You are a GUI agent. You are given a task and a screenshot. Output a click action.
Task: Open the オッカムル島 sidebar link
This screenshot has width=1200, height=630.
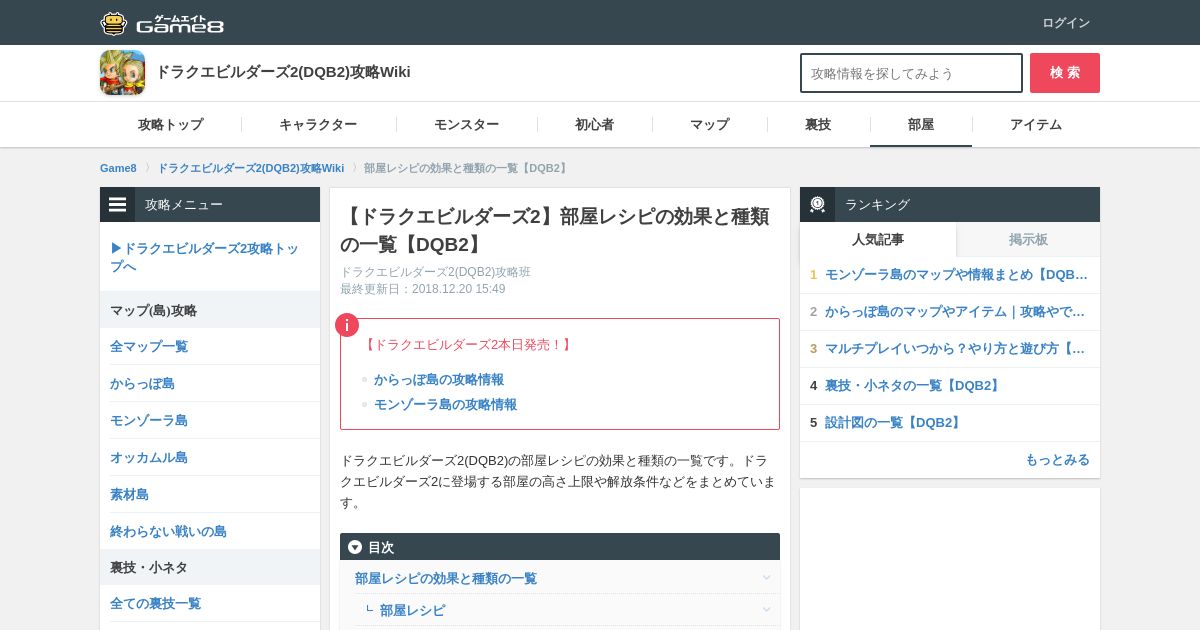pos(149,457)
